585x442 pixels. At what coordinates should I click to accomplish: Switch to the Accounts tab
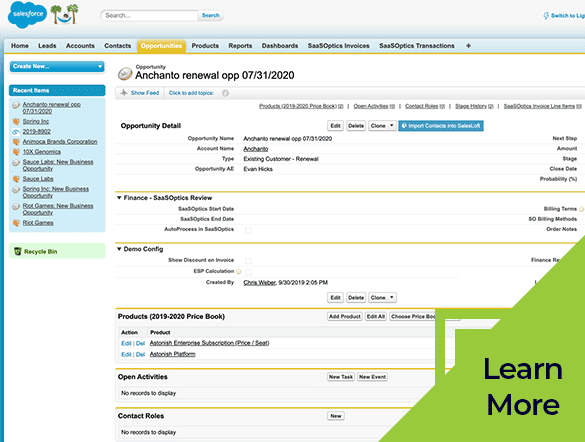pyautogui.click(x=80, y=46)
